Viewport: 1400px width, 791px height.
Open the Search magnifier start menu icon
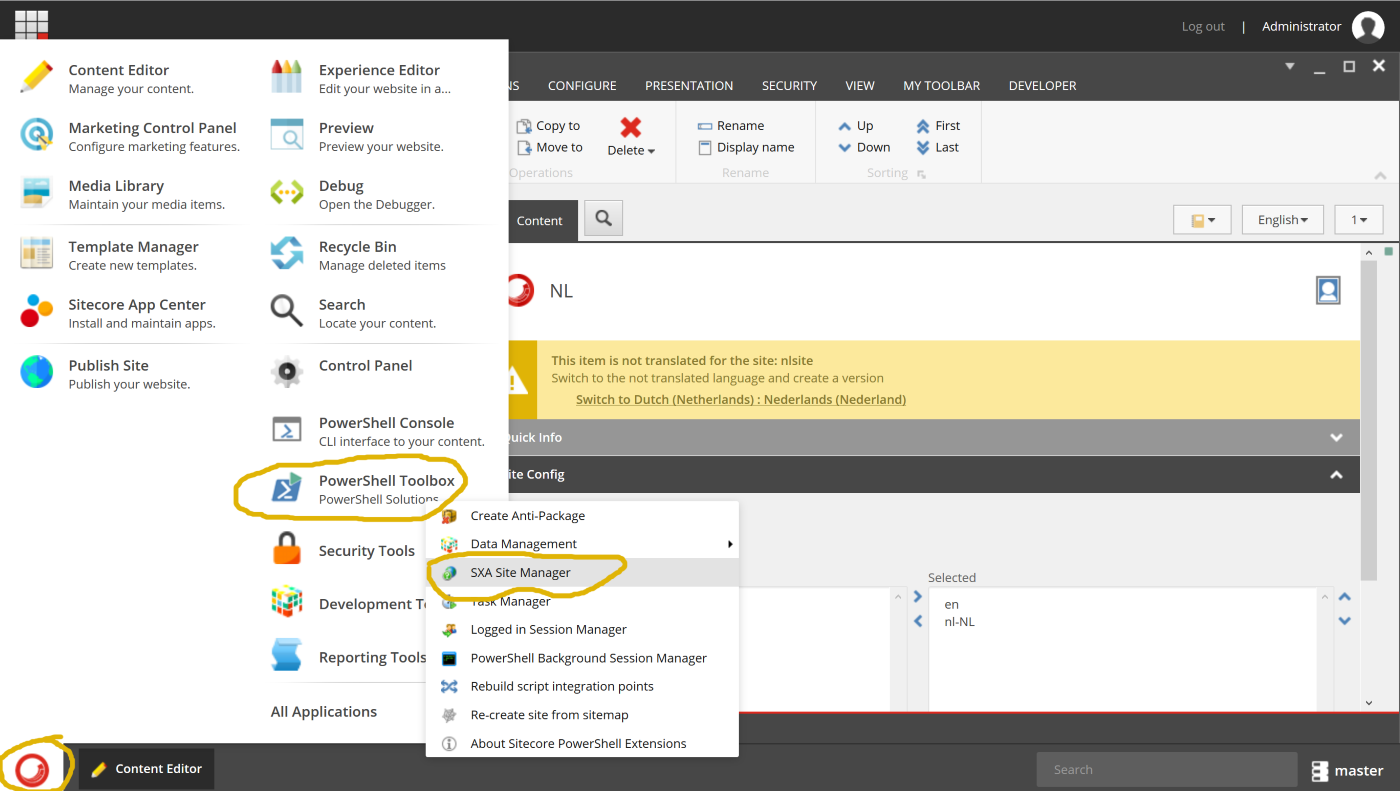click(x=287, y=312)
